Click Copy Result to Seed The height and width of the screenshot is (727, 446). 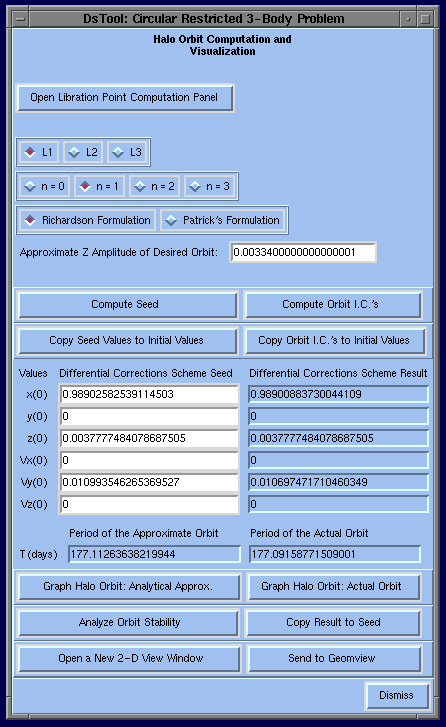click(333, 623)
